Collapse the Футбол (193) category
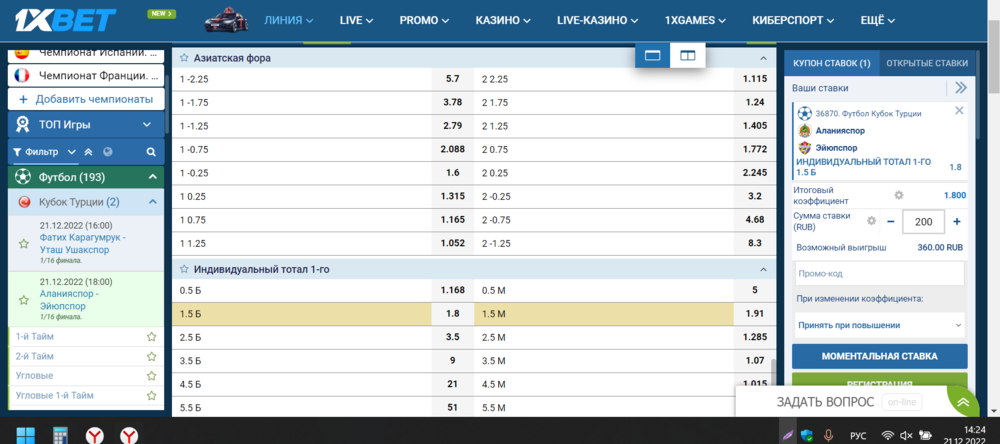 pyautogui.click(x=152, y=177)
